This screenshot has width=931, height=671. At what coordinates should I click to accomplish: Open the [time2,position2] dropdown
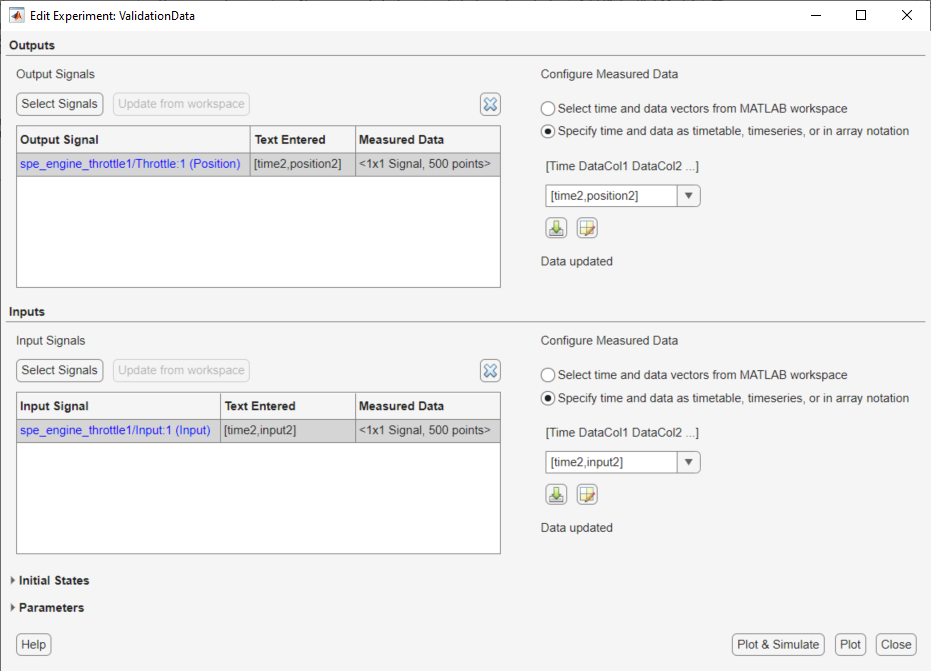pyautogui.click(x=689, y=195)
